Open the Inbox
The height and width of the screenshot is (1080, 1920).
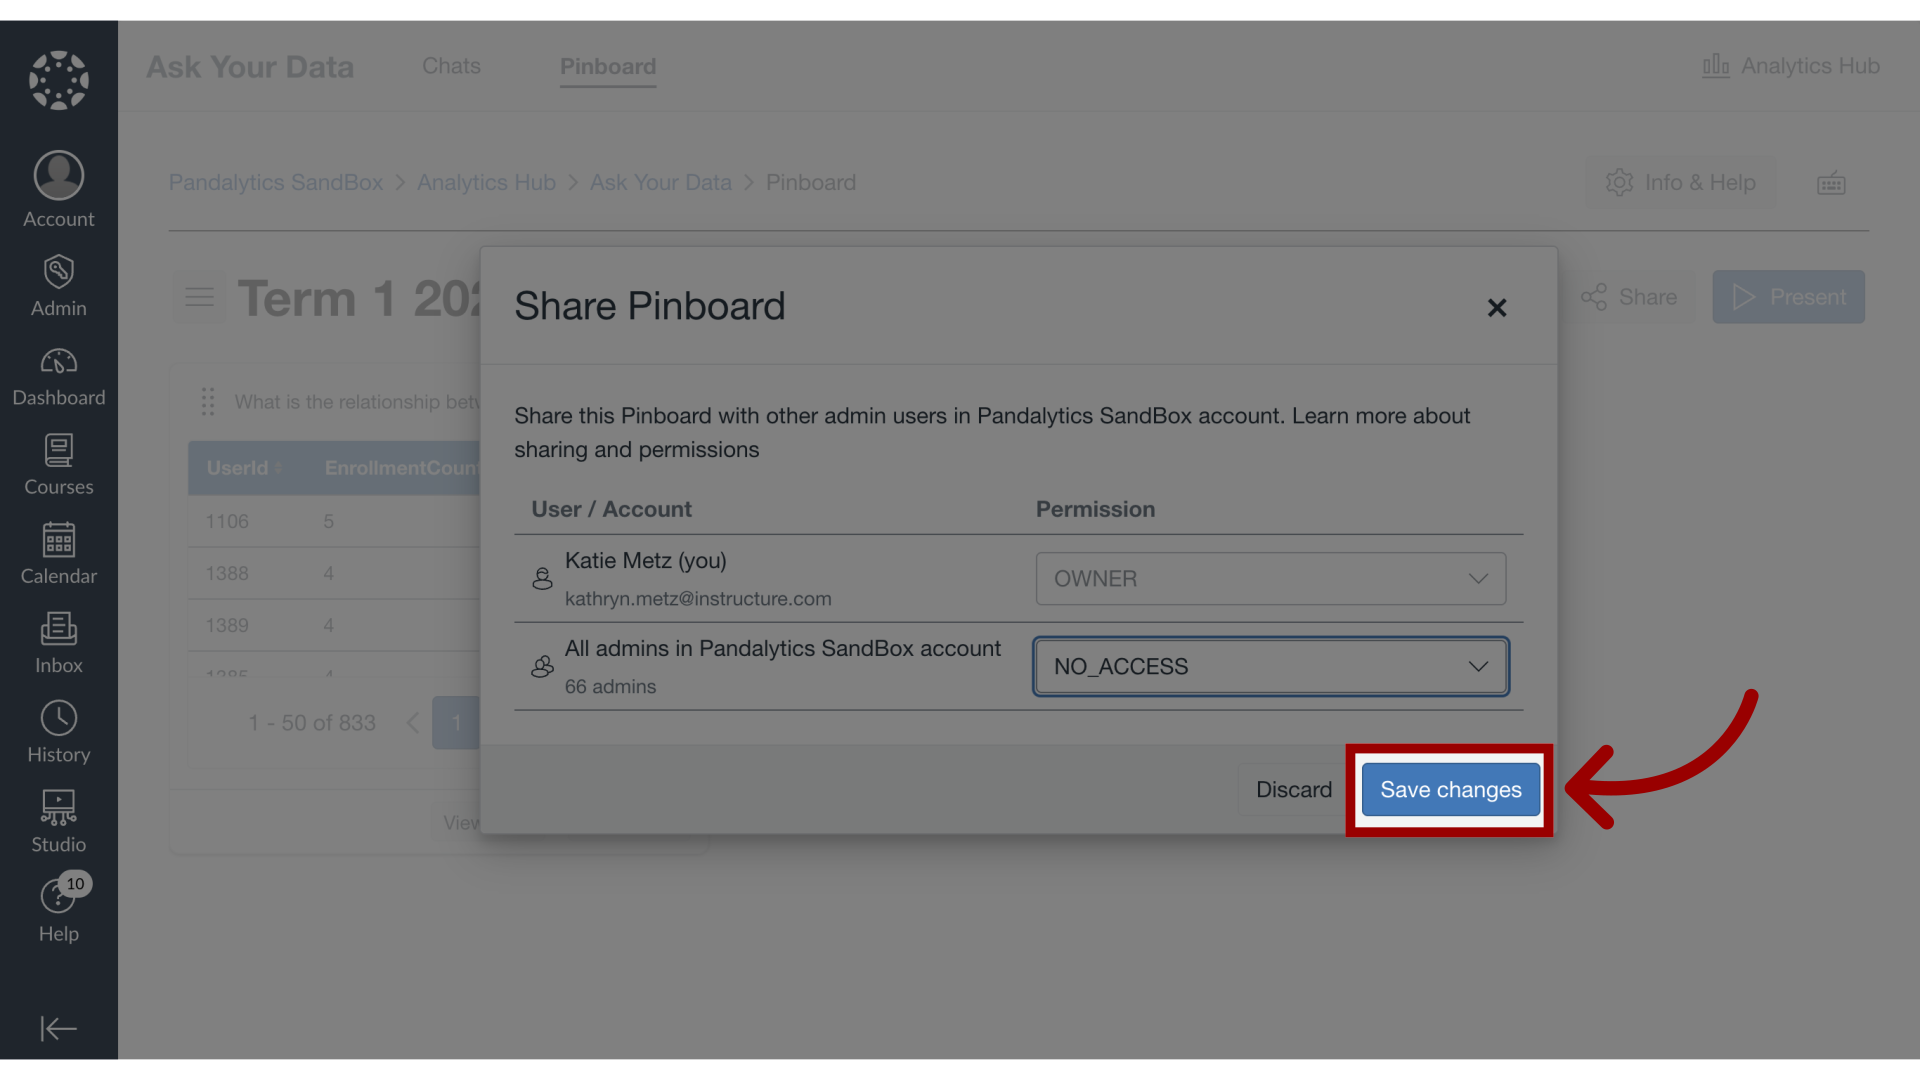pyautogui.click(x=59, y=643)
